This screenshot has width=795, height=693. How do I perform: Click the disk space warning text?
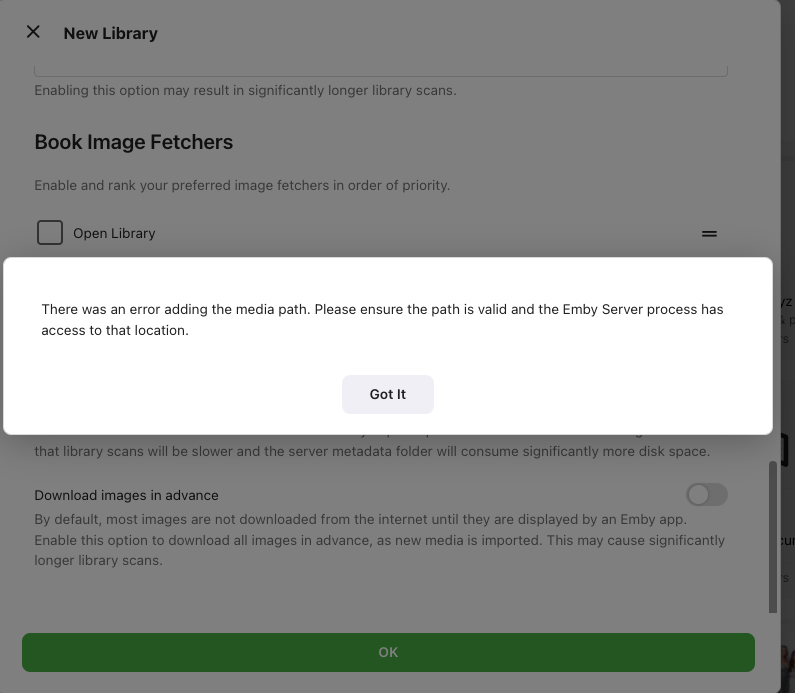tap(372, 451)
